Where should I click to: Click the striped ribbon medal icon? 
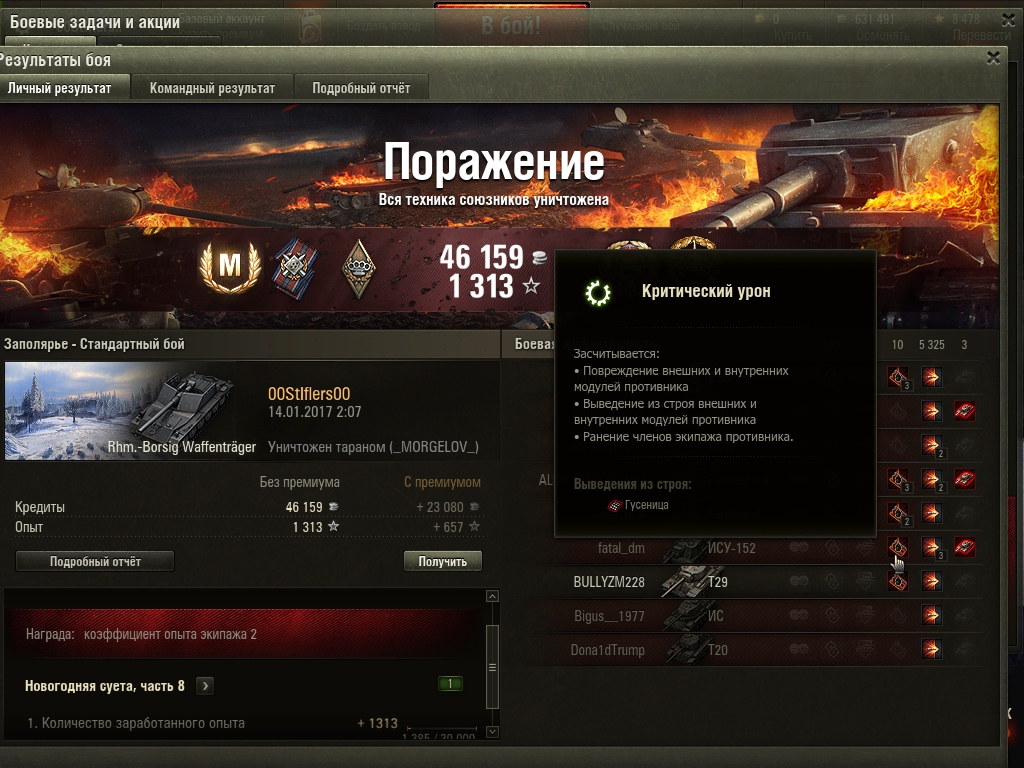pos(296,268)
